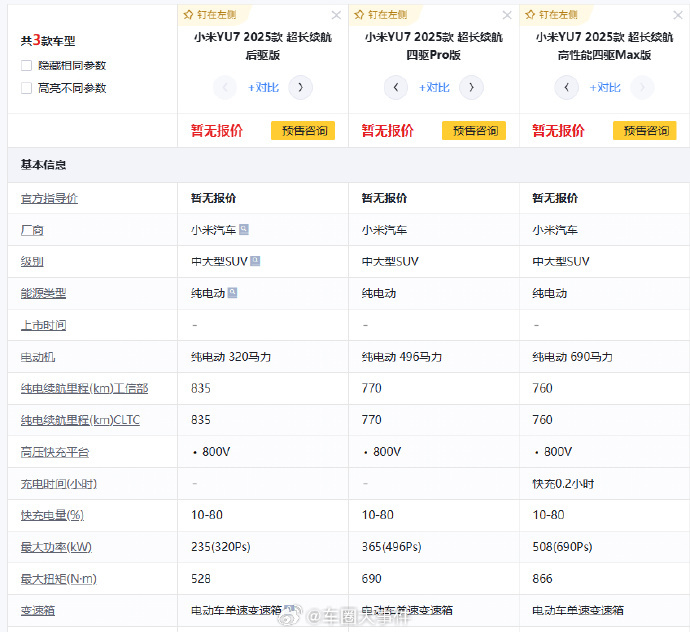Add 后驱版 to comparison via +对比

click(263, 88)
